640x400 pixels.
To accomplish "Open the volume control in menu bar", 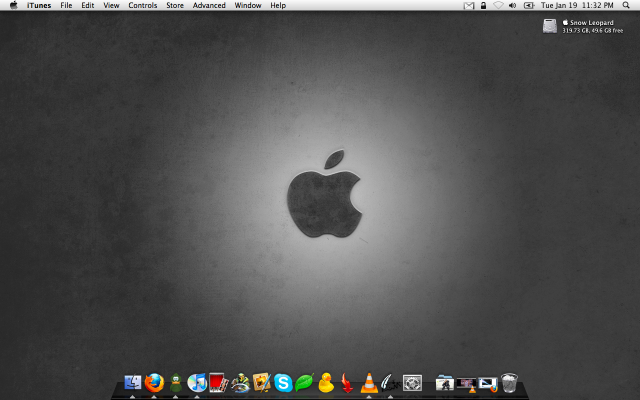I will coord(513,5).
